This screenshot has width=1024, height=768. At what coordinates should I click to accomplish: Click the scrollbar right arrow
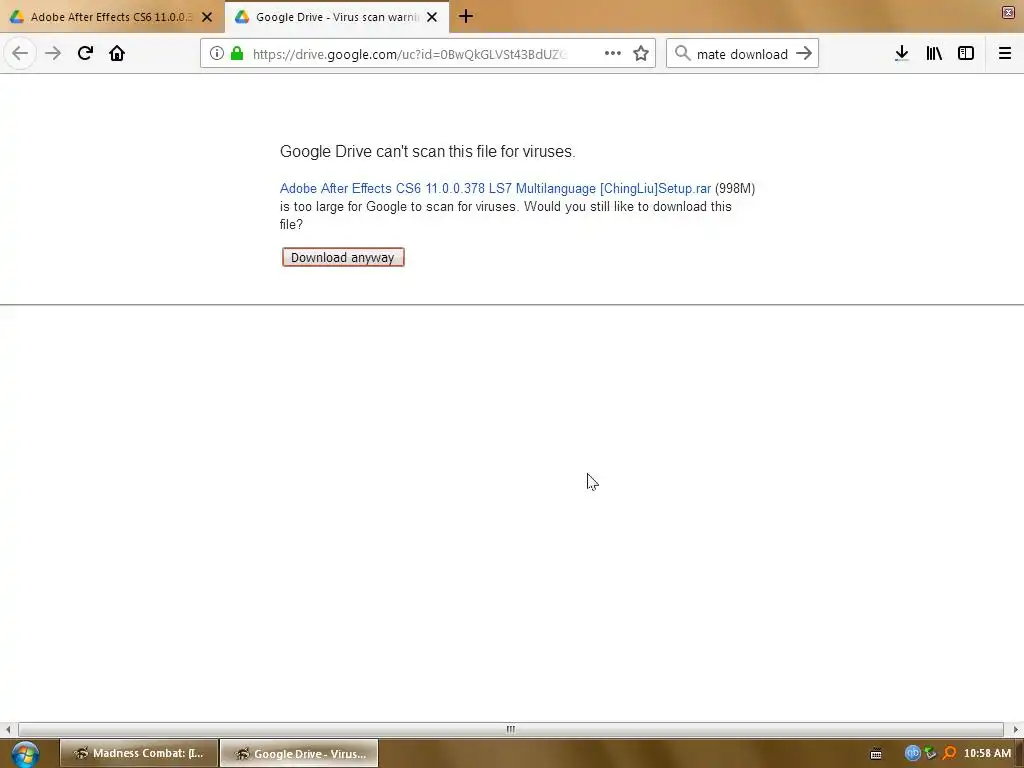pyautogui.click(x=1016, y=729)
